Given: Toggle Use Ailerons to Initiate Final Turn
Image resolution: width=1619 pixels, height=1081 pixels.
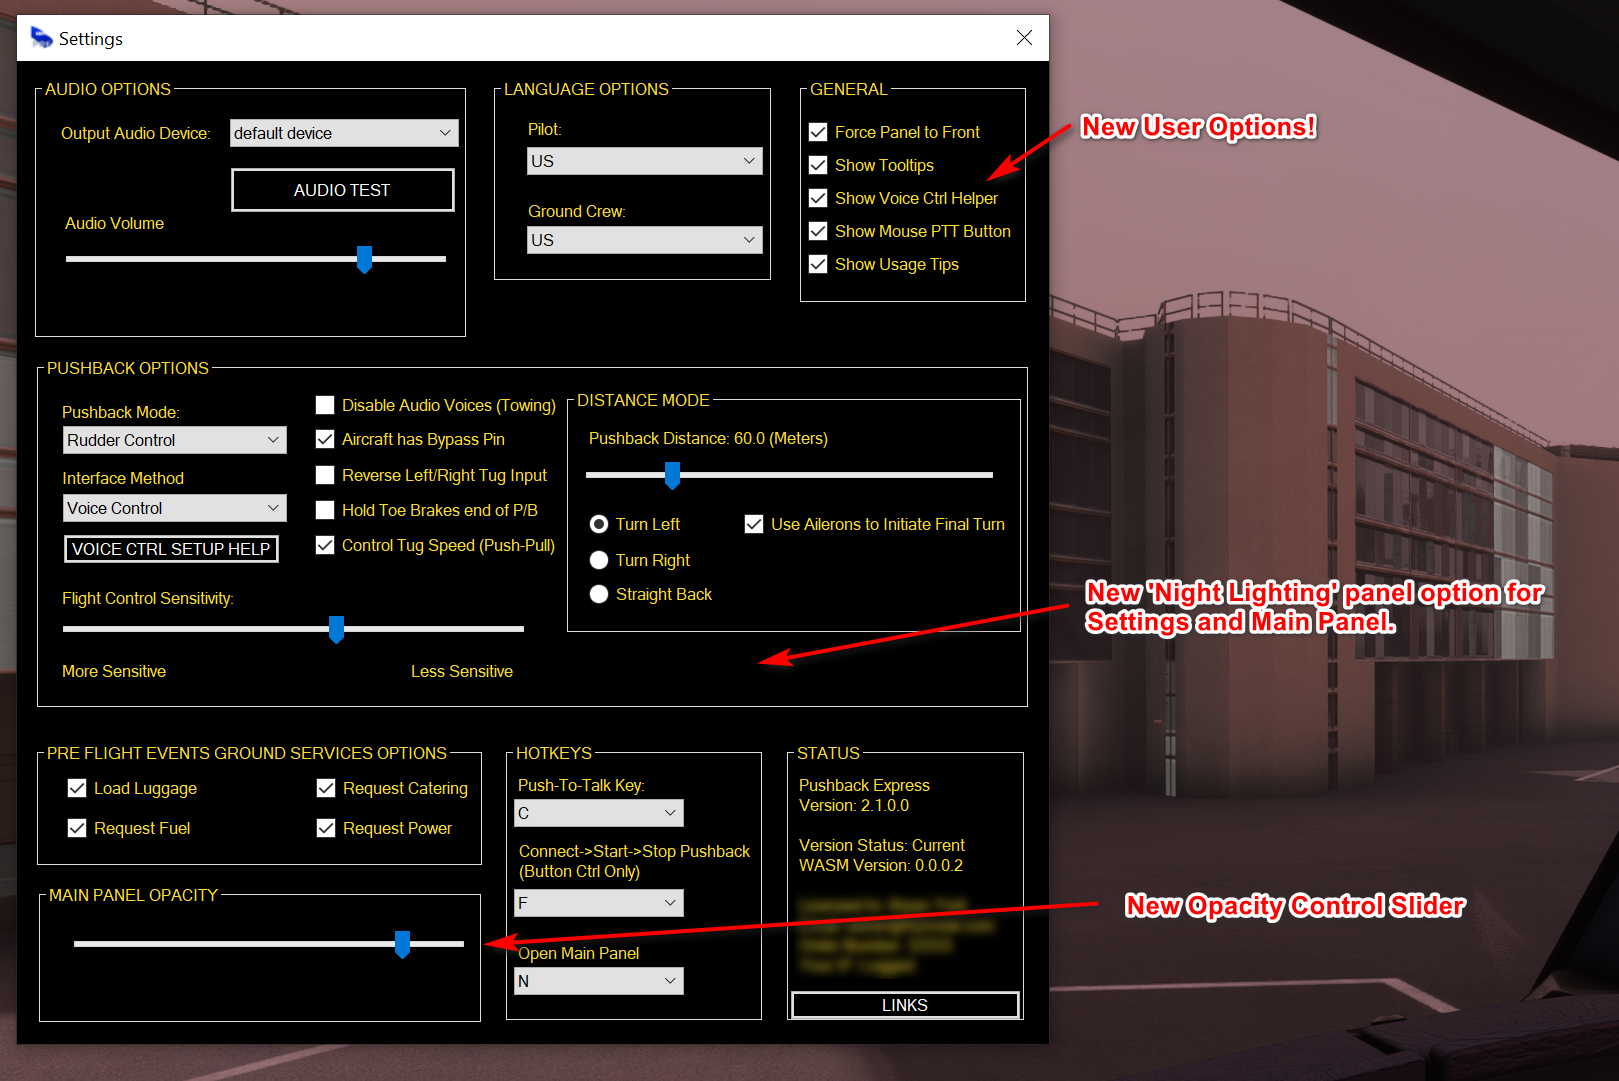Looking at the screenshot, I should point(754,524).
